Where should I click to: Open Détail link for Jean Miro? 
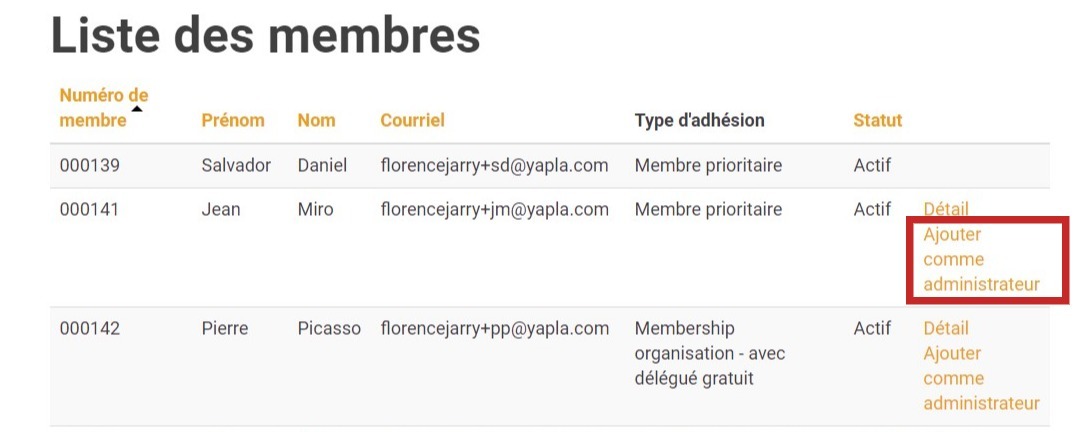point(945,209)
